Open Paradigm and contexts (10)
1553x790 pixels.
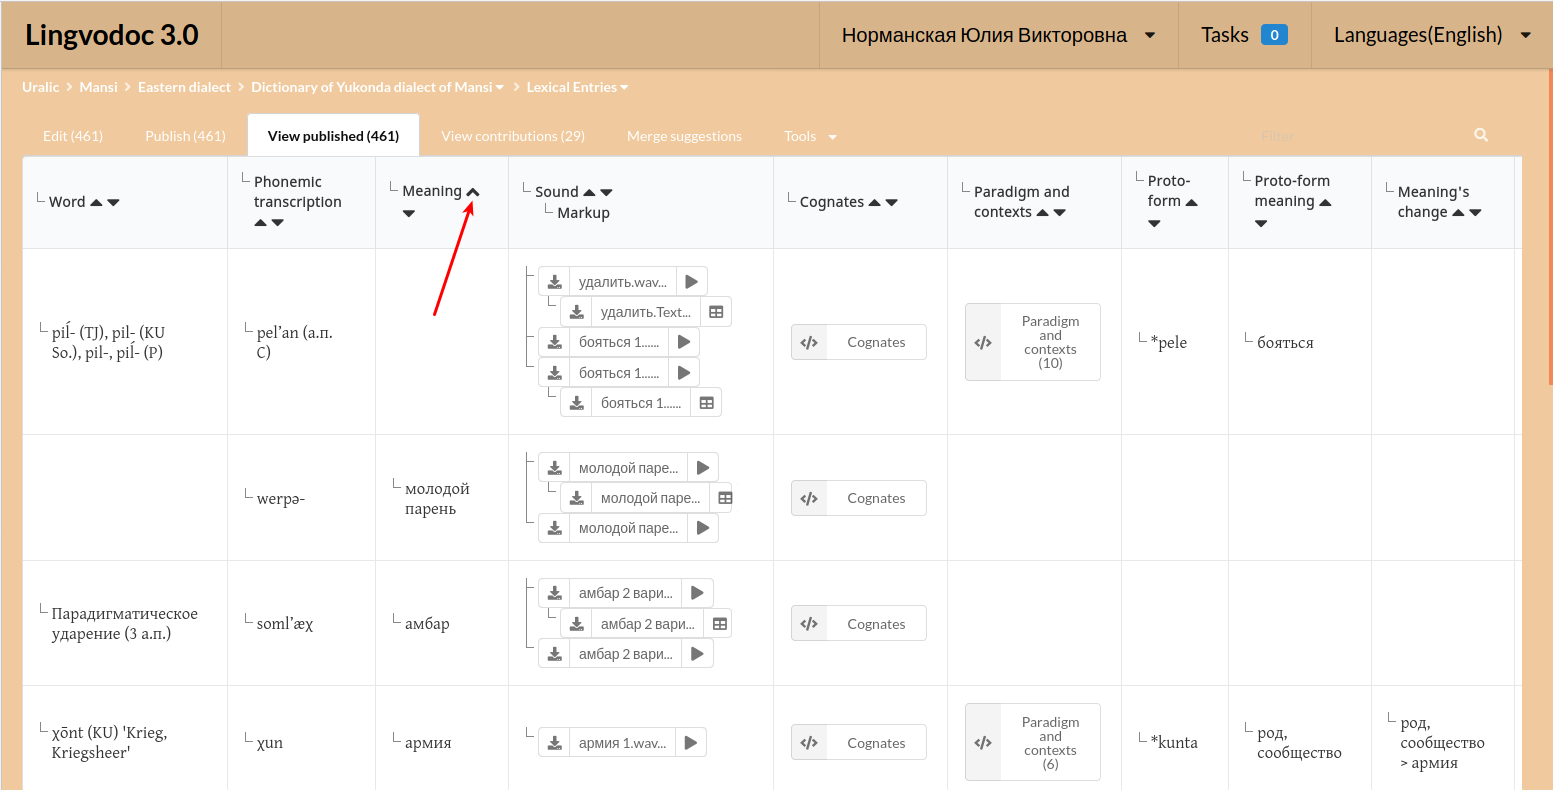point(1032,342)
